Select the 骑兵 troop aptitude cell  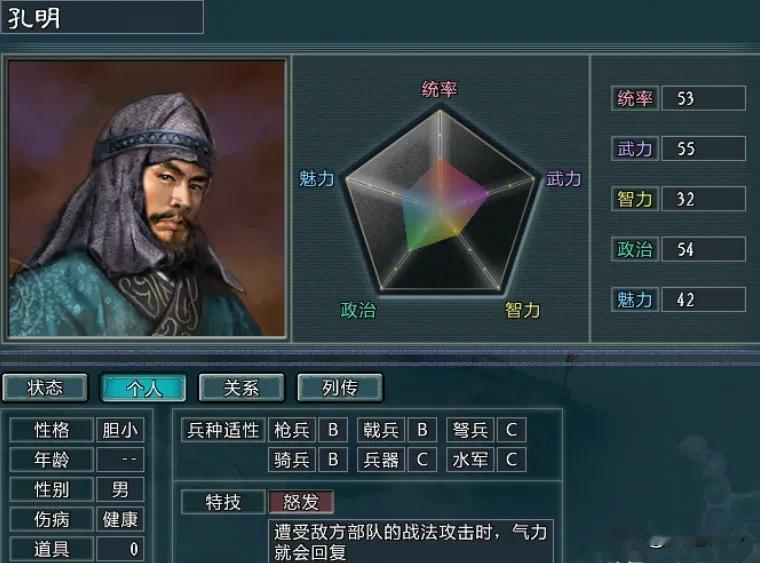click(292, 460)
